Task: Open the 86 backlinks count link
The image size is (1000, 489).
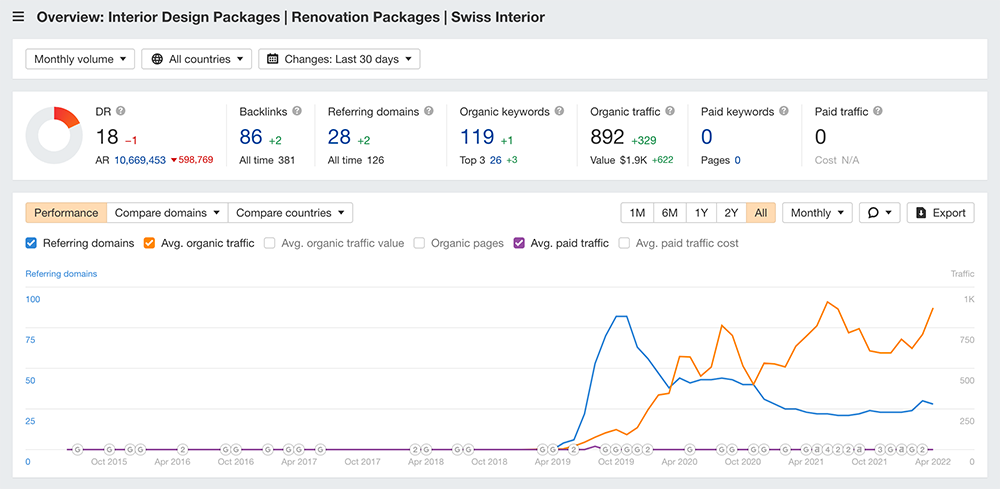Action: pyautogui.click(x=250, y=137)
